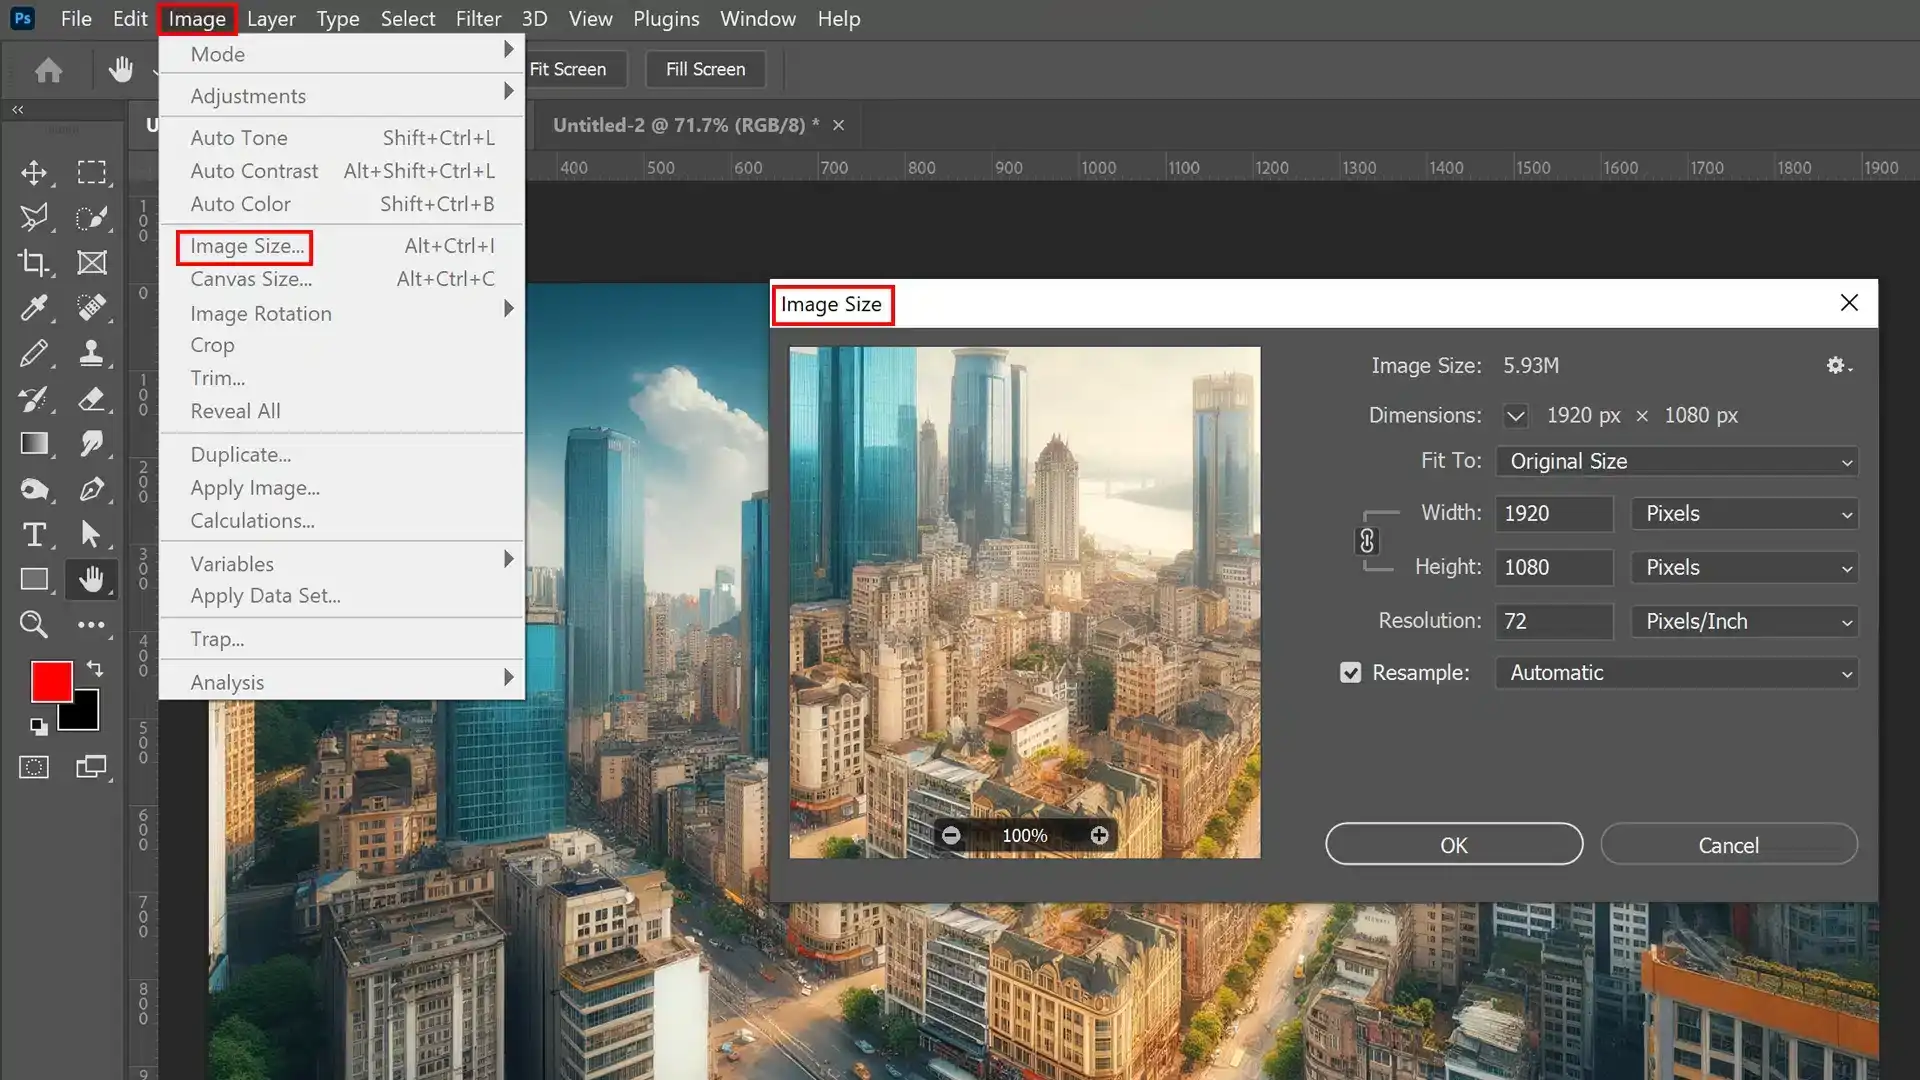The width and height of the screenshot is (1920, 1080).
Task: Open the Resolution units dropdown
Action: [1745, 622]
